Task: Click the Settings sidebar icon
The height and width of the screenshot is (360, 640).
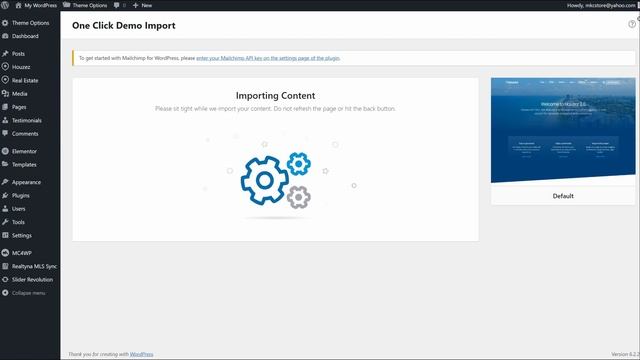Action: tap(5, 235)
